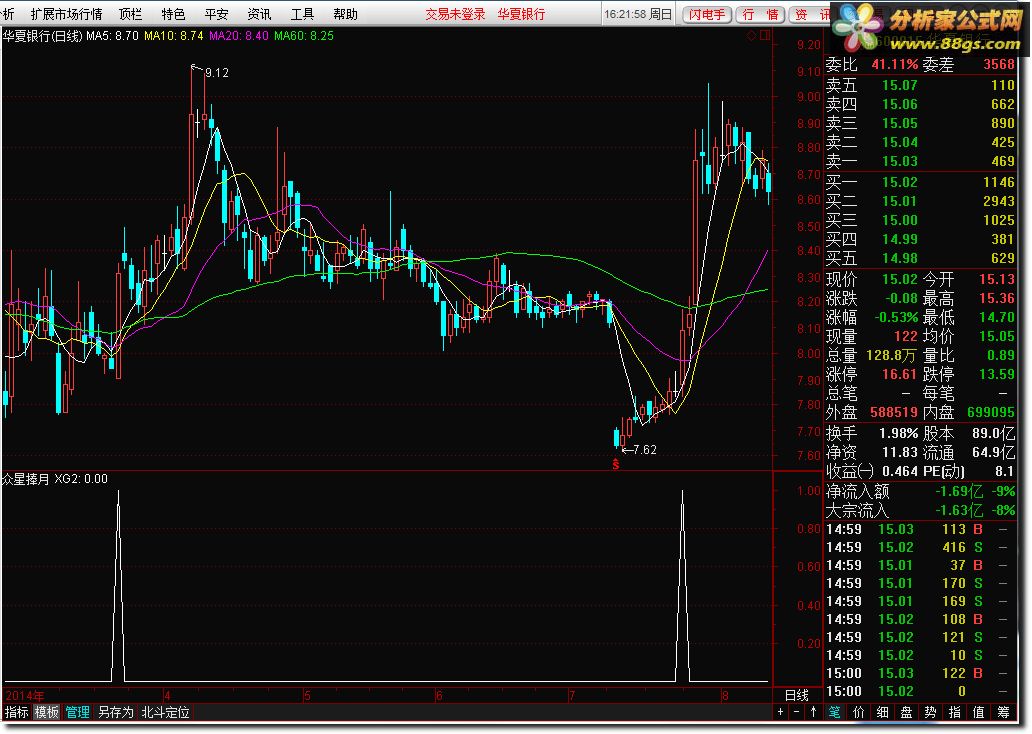This screenshot has width=1032, height=734.
Task: Click the 资讯 button next to 行情
Action: [811, 14]
